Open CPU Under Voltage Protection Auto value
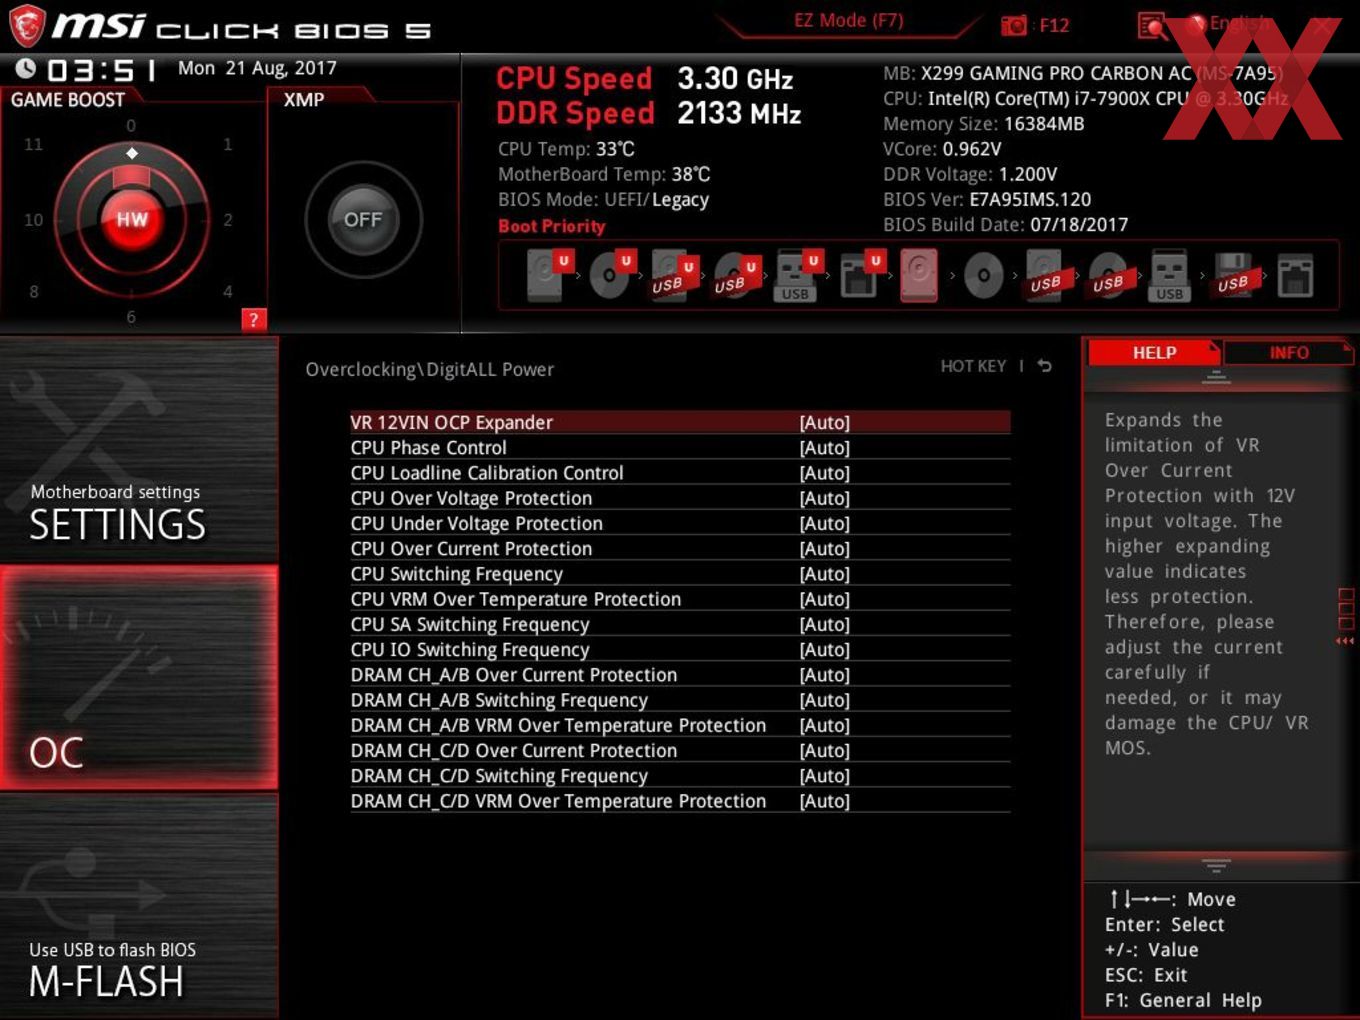This screenshot has width=1360, height=1020. (x=824, y=523)
